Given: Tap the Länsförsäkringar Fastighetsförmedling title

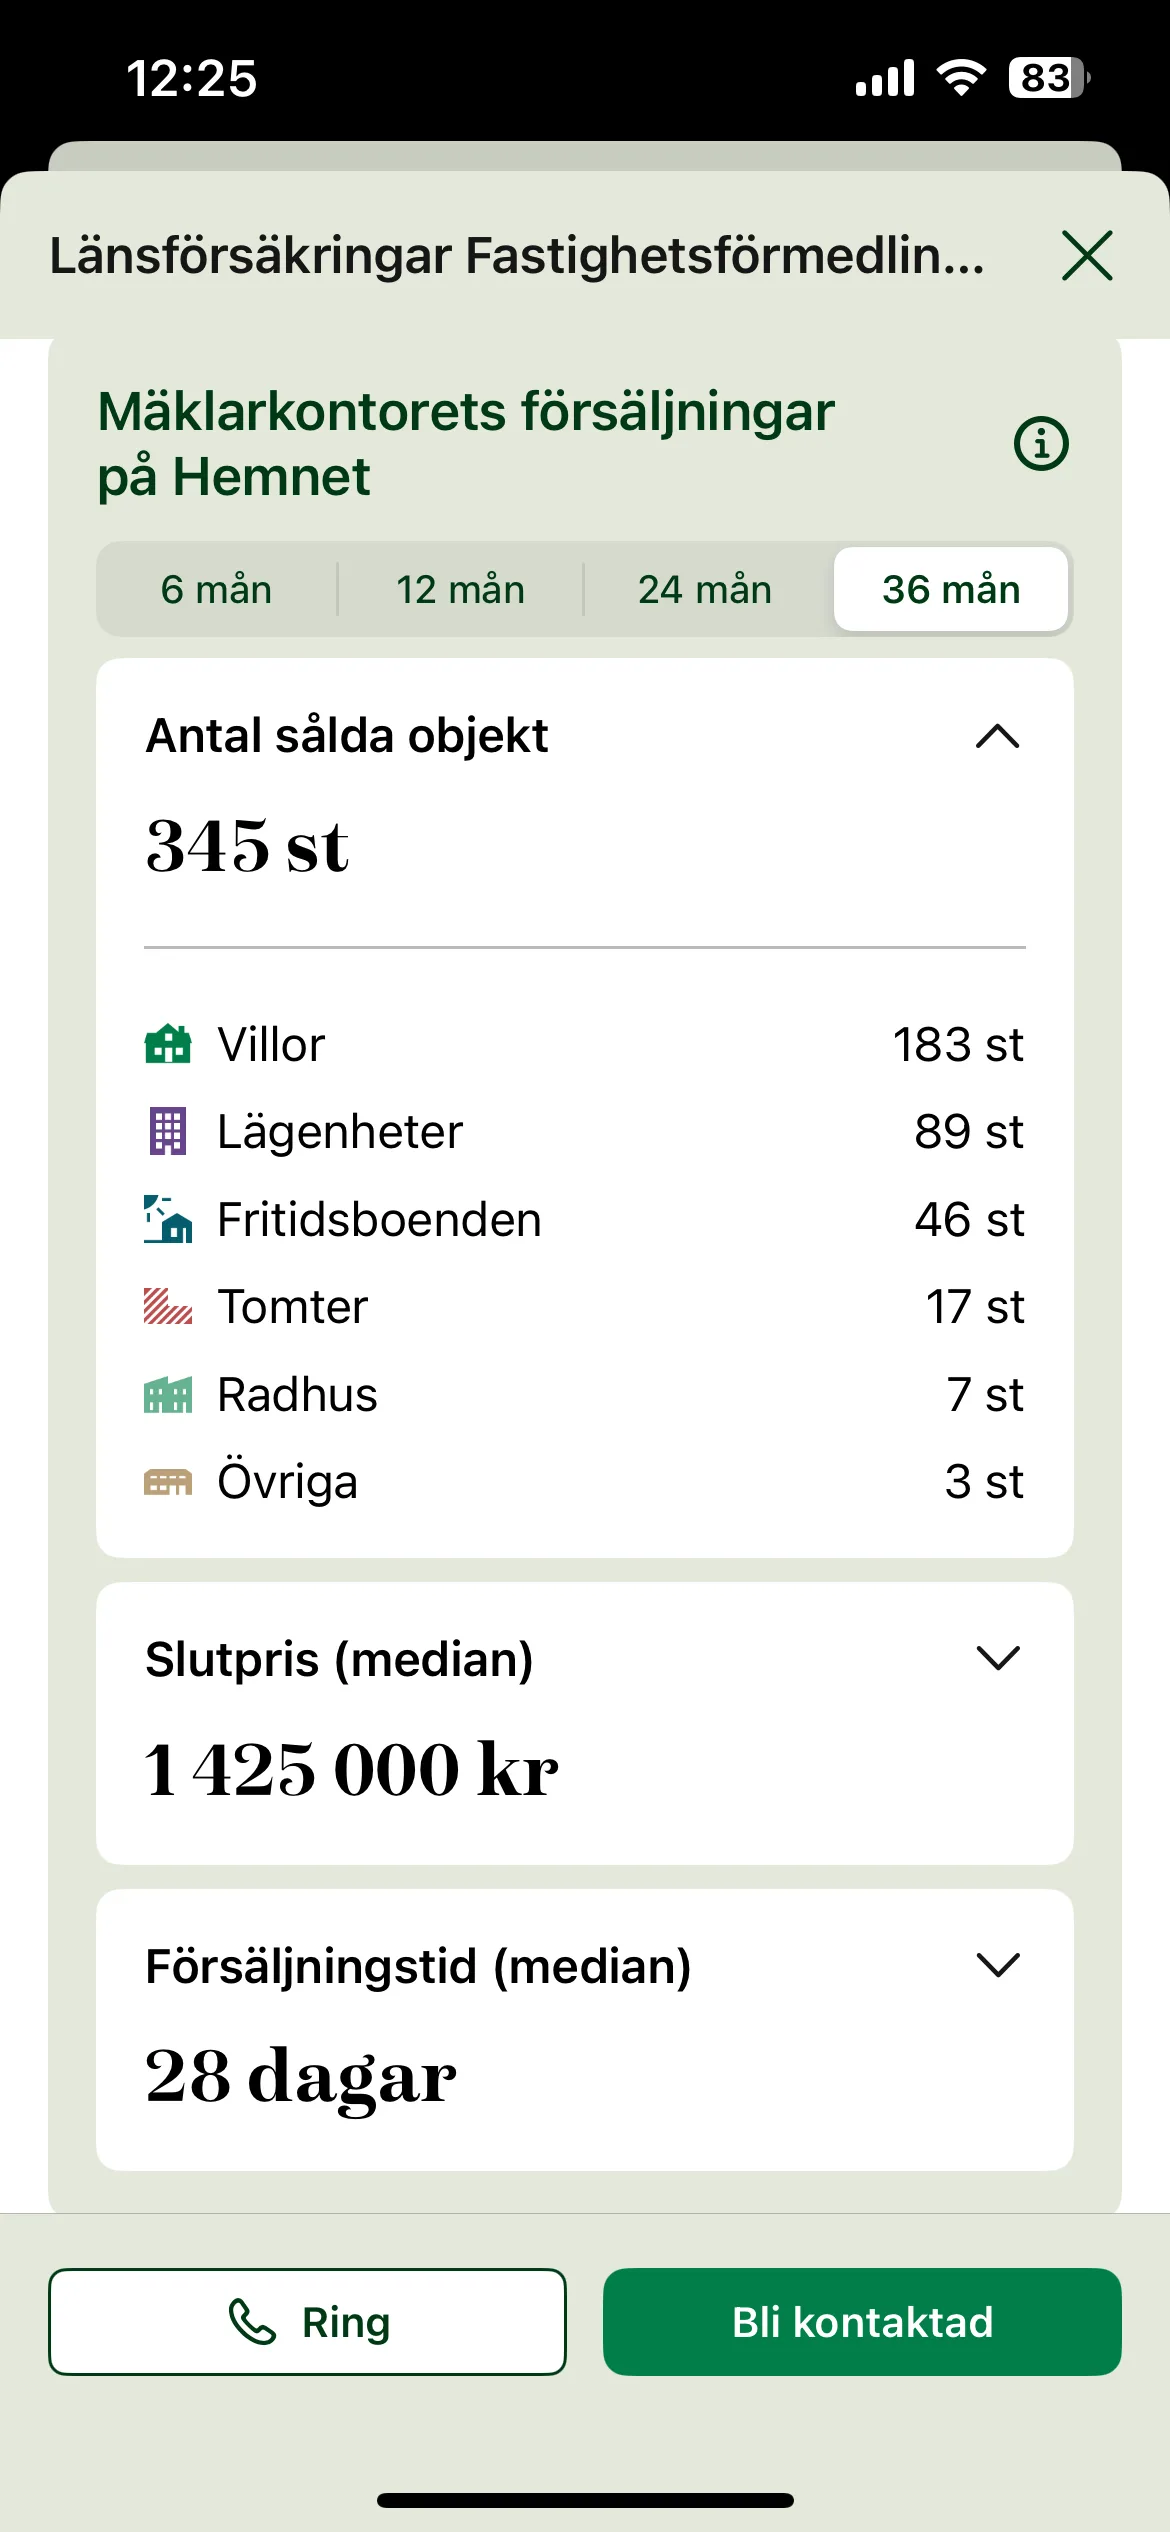Looking at the screenshot, I should click(x=517, y=256).
